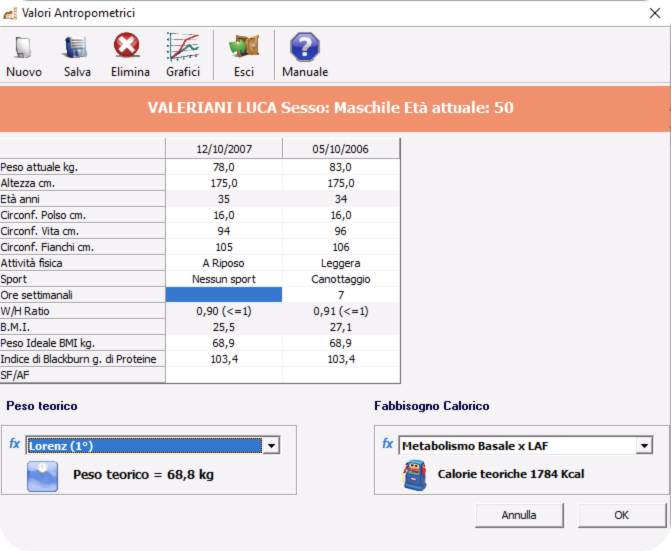Close the Valori Antropometrici window

coord(655,13)
